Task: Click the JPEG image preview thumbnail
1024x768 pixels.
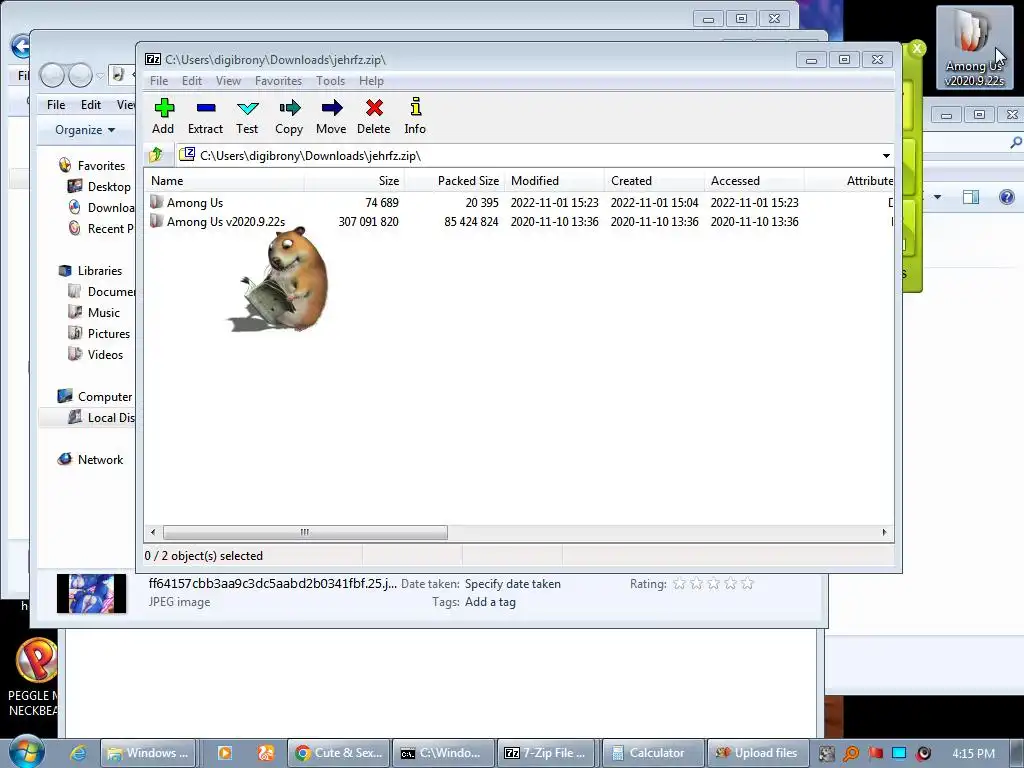Action: pos(91,593)
